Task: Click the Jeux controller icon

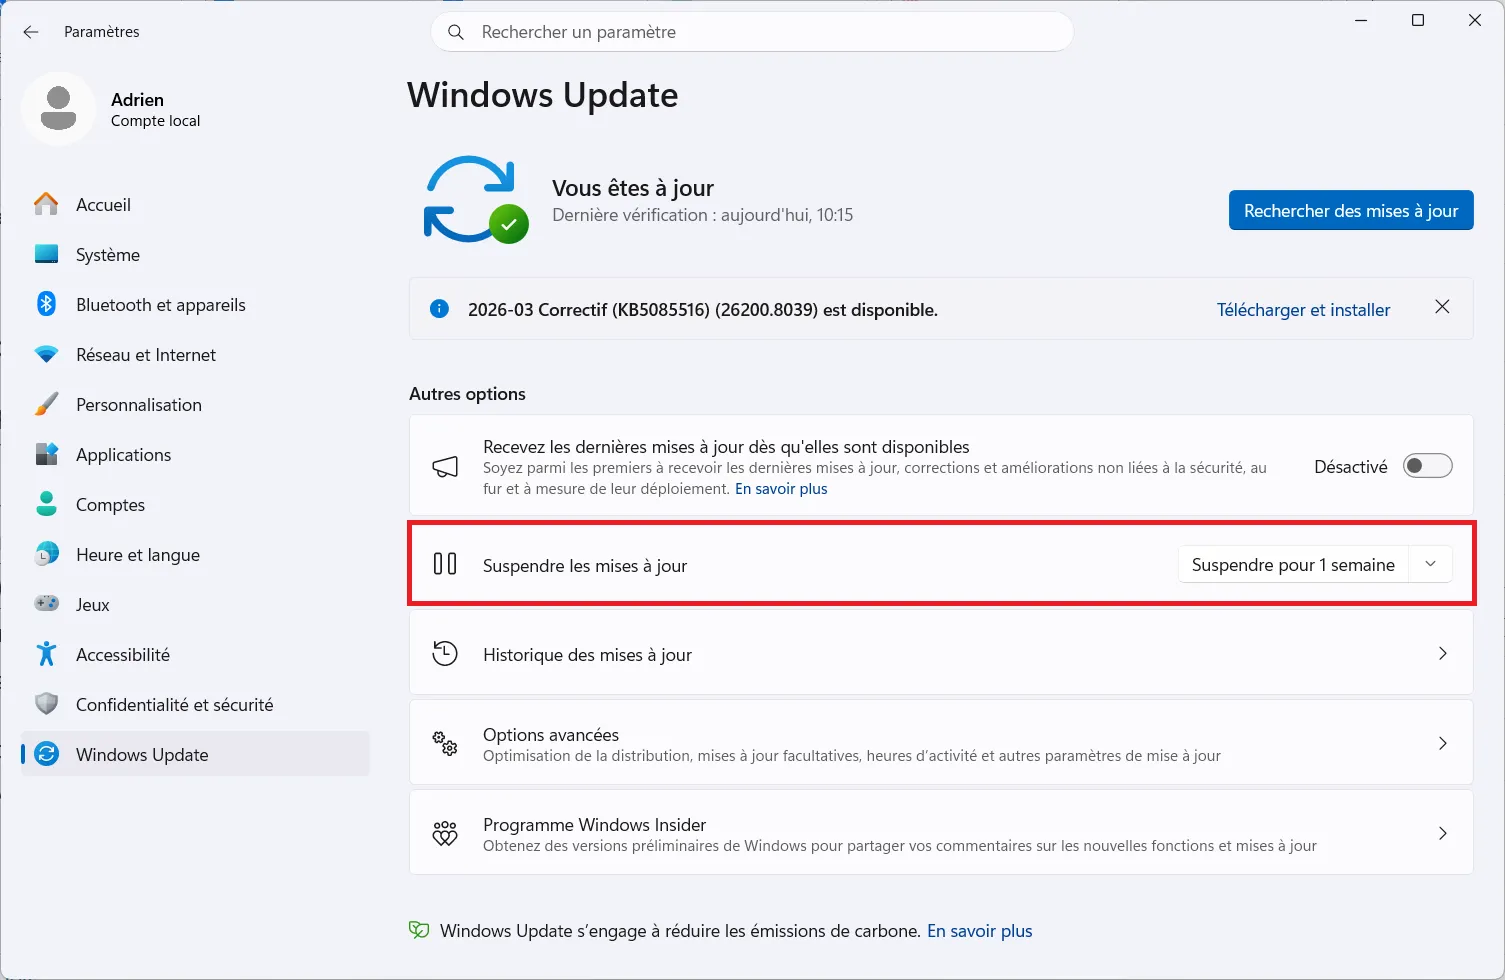Action: tap(46, 604)
